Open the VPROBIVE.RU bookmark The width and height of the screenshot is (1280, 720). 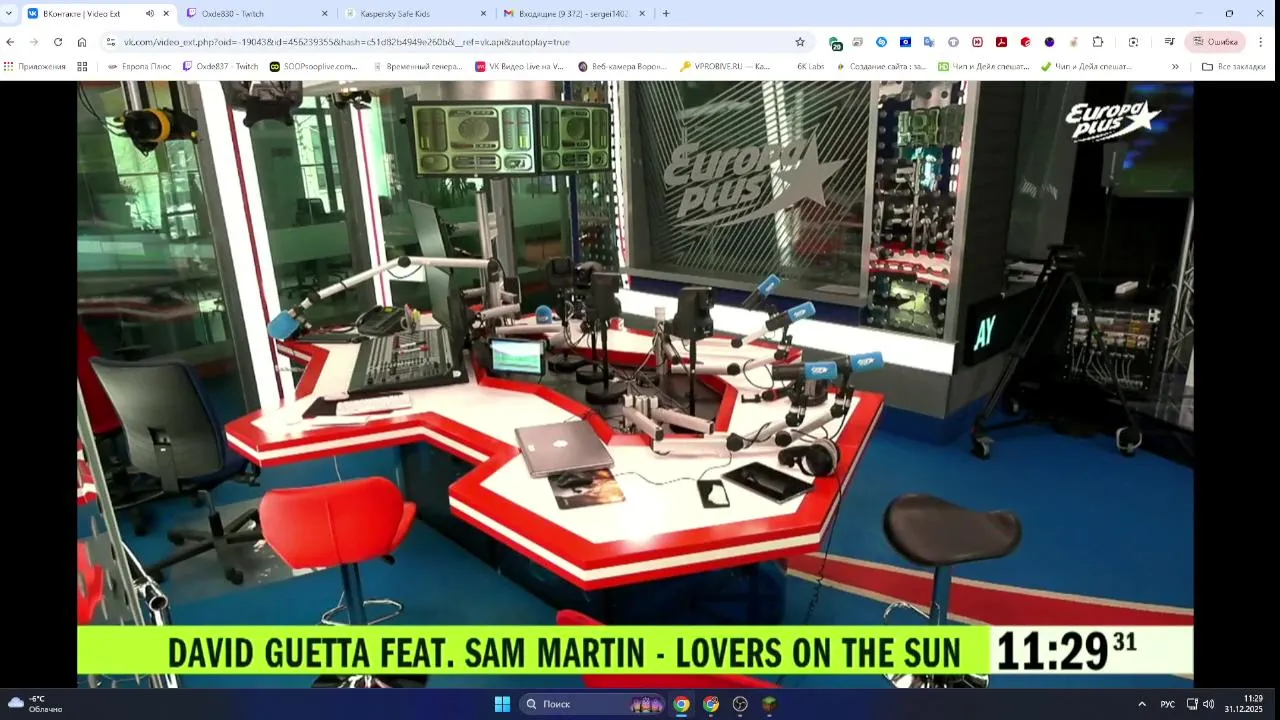(x=726, y=67)
